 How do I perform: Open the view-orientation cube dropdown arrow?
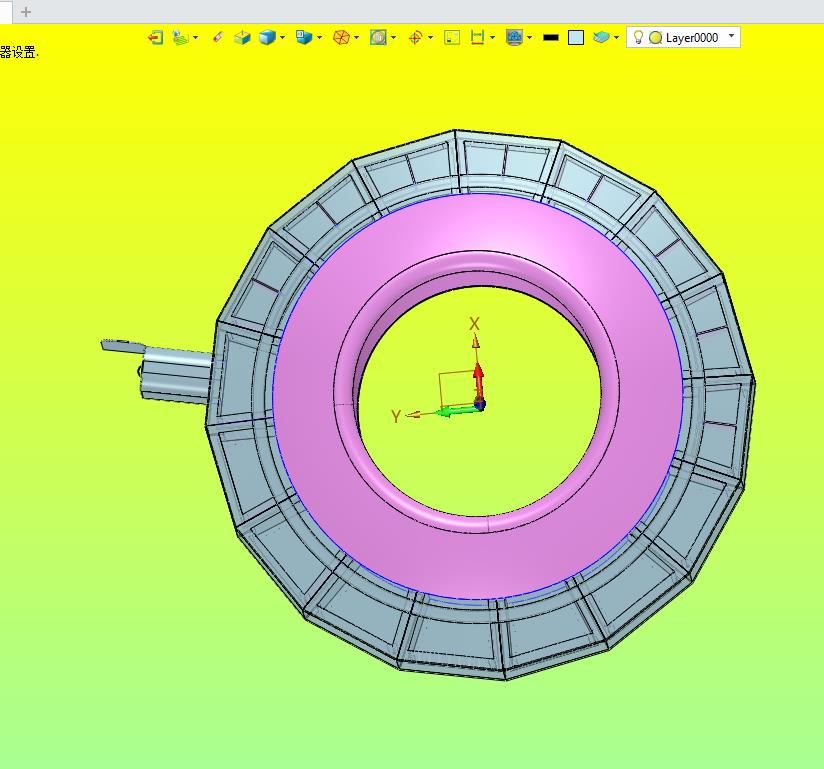[x=320, y=38]
